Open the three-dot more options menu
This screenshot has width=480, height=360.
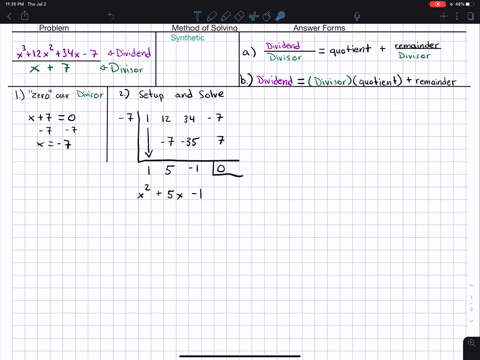point(457,16)
